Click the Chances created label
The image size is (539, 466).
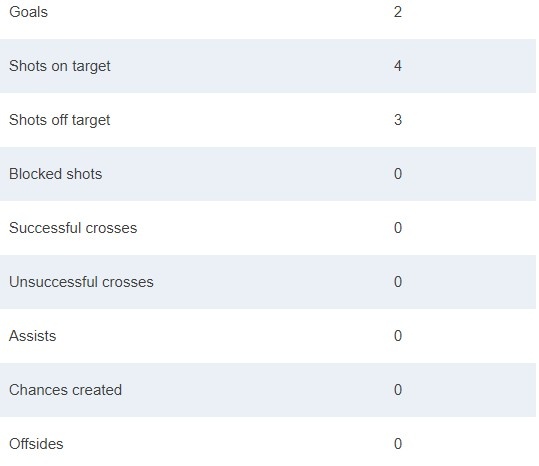click(65, 390)
